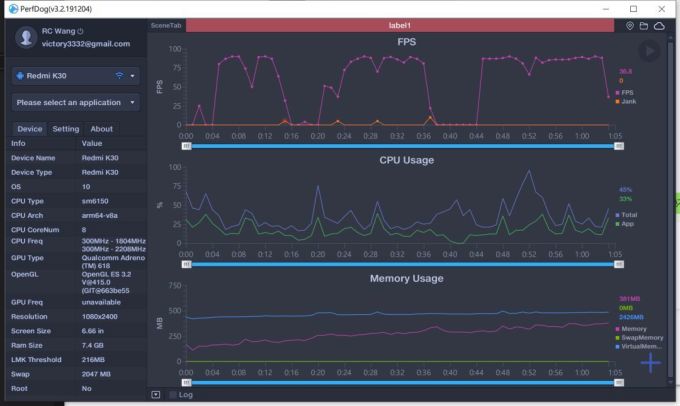The image size is (680, 406).
Task: Click the CPU Type value sm6150
Action: click(95, 201)
